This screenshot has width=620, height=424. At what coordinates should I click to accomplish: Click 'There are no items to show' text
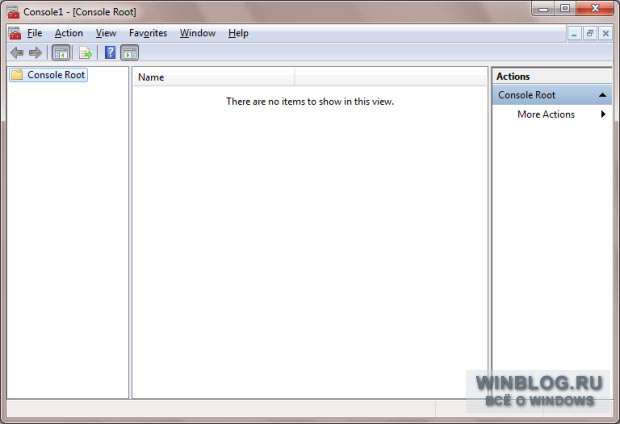pos(310,102)
